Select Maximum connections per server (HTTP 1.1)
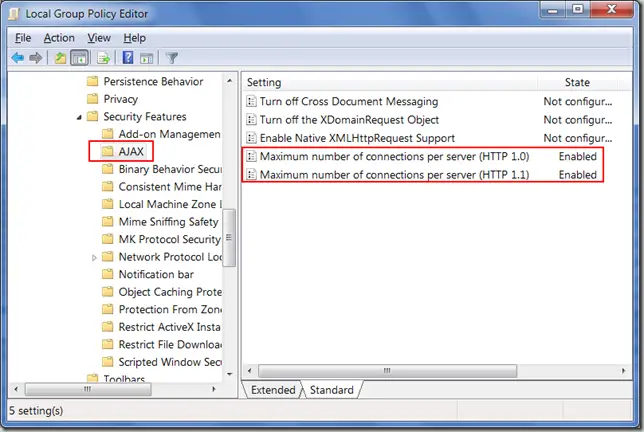The height and width of the screenshot is (432, 644). (394, 175)
